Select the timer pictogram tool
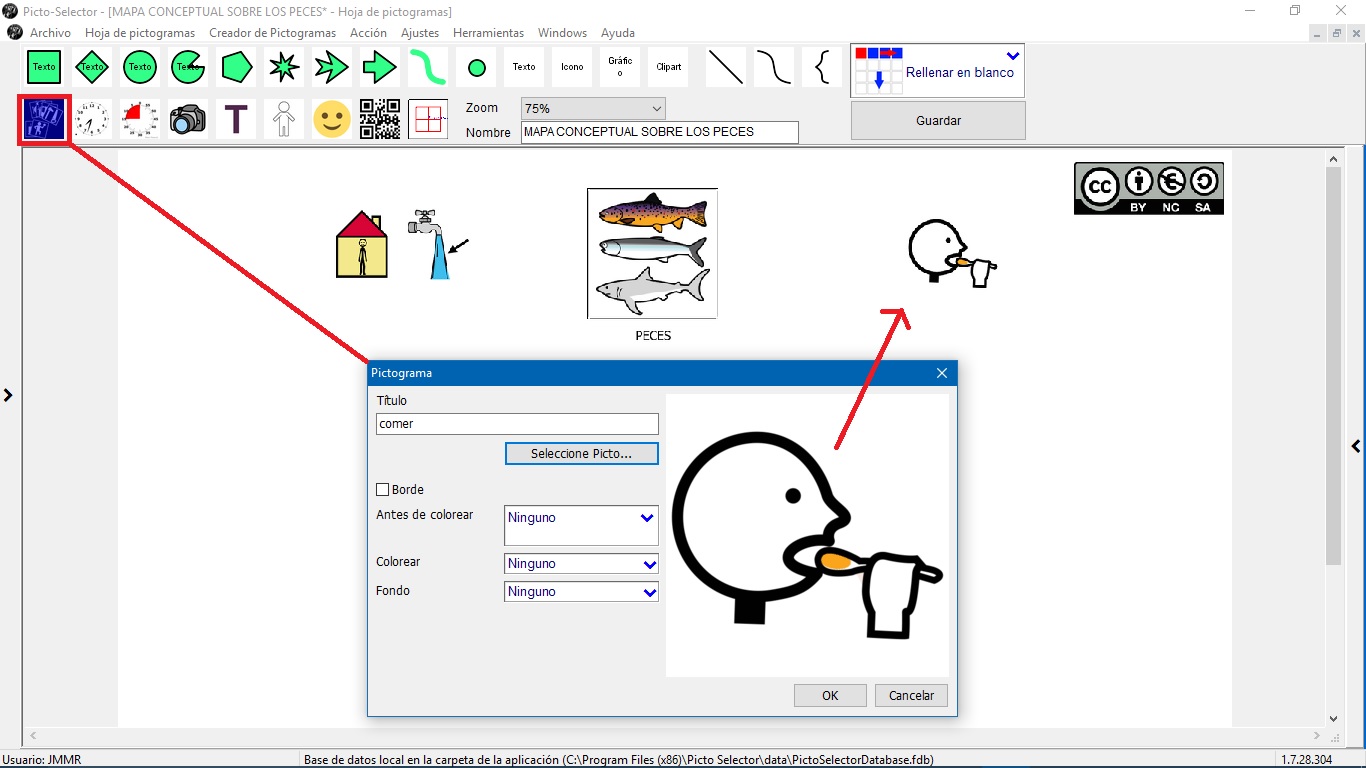This screenshot has width=1366, height=768. (x=139, y=118)
